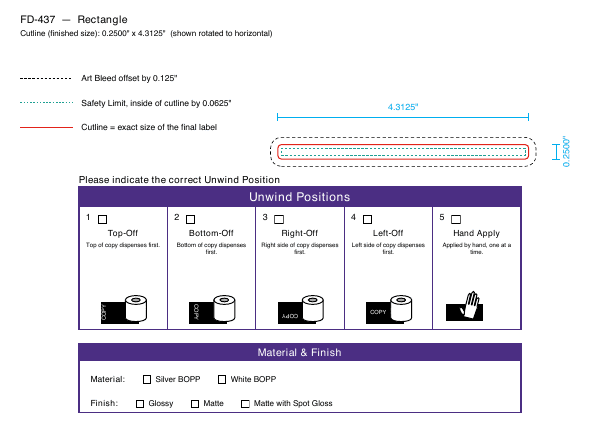Click the Top-Off roll icon
Viewport: 600px width, 433px height.
point(124,309)
